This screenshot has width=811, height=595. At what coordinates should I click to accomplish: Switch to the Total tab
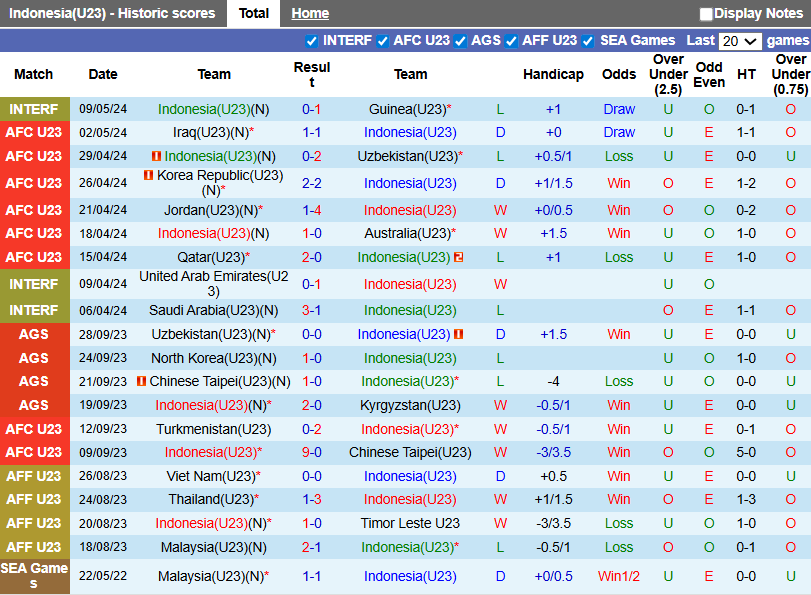(253, 13)
